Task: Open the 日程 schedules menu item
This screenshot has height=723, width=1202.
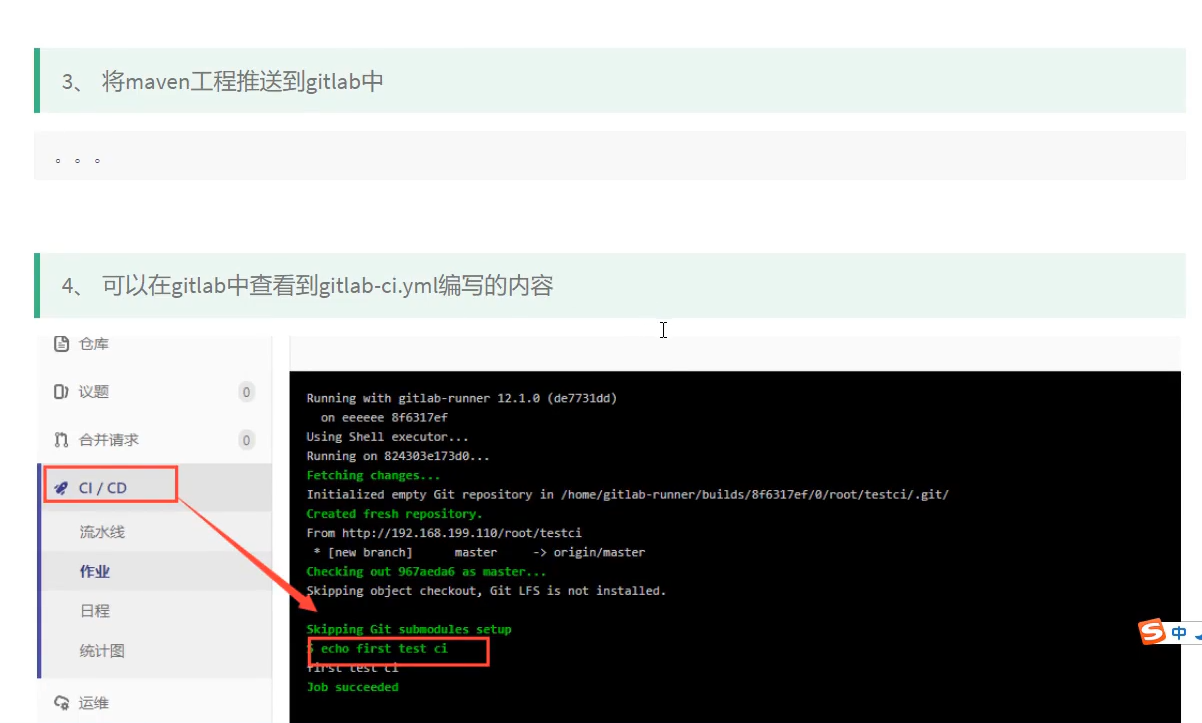Action: click(95, 611)
